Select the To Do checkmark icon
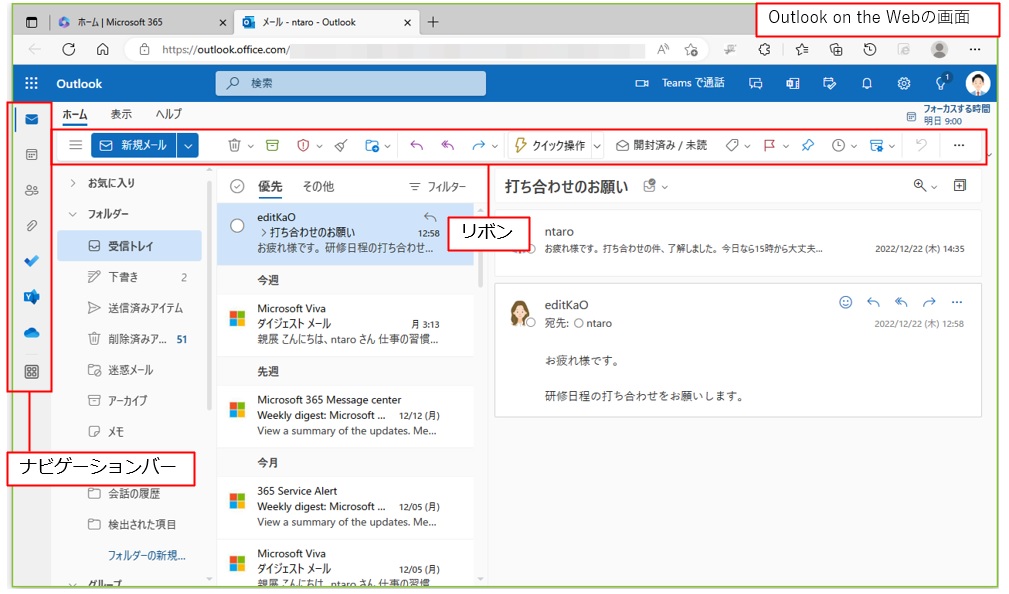 31,261
